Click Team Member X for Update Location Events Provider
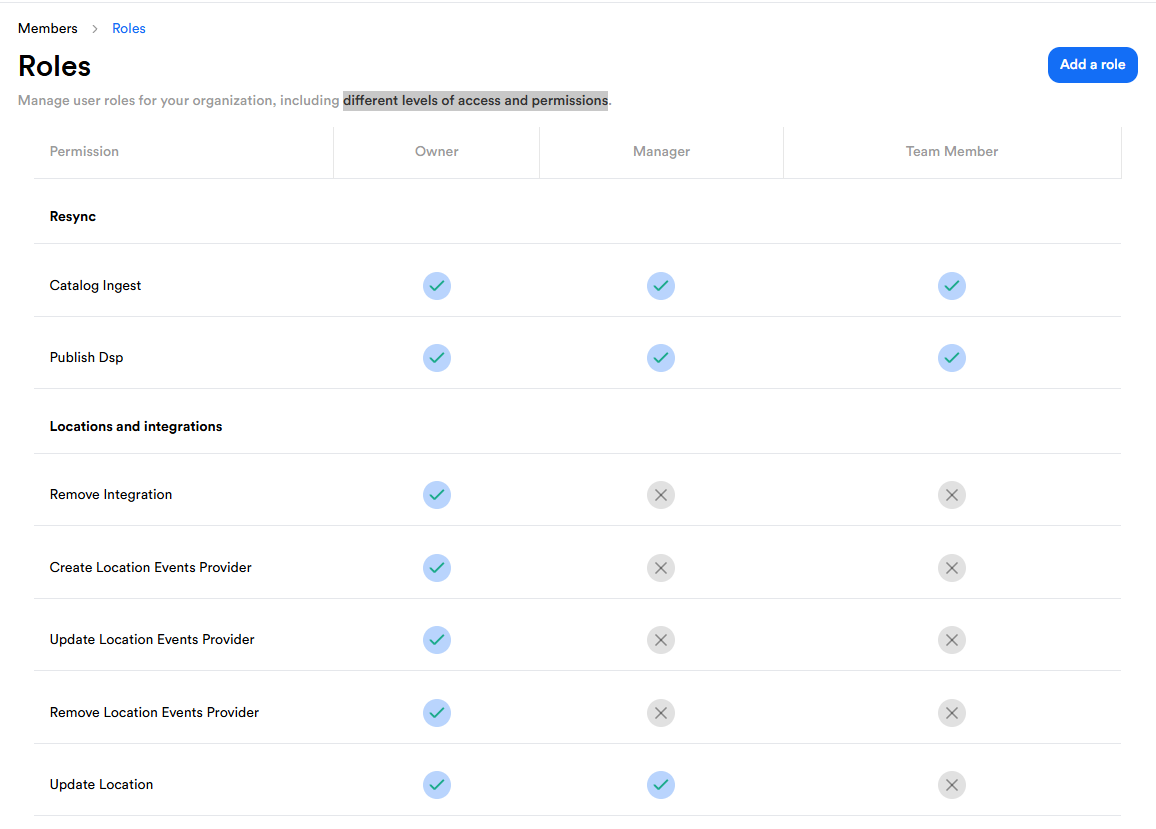This screenshot has width=1156, height=829. tap(951, 640)
